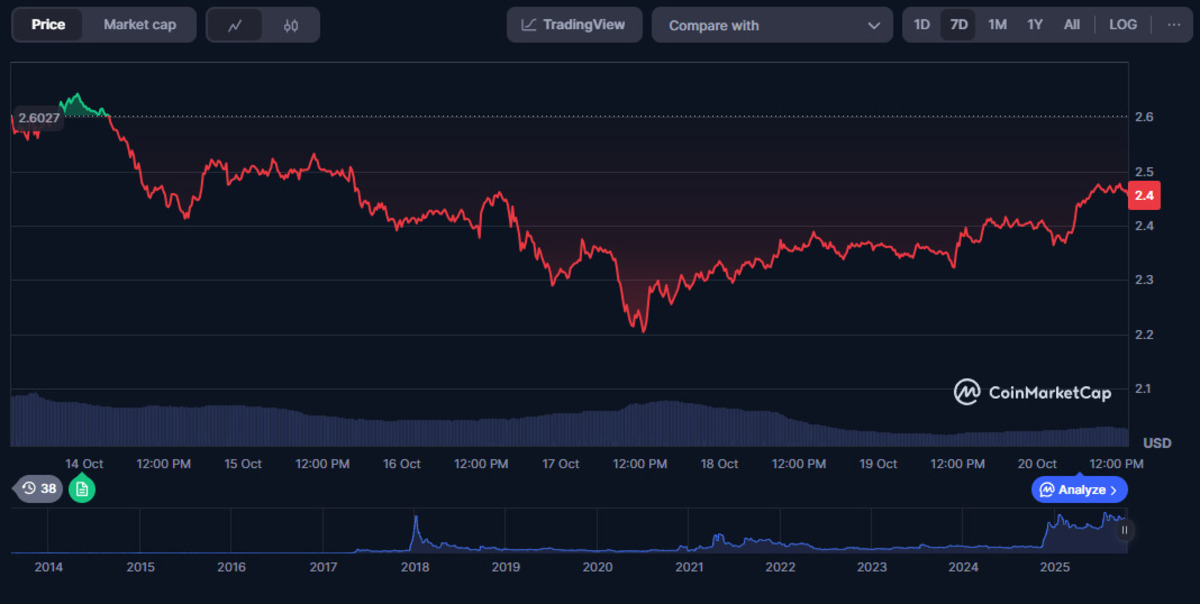The image size is (1200, 604).
Task: Switch to the Price tab
Action: (x=48, y=25)
